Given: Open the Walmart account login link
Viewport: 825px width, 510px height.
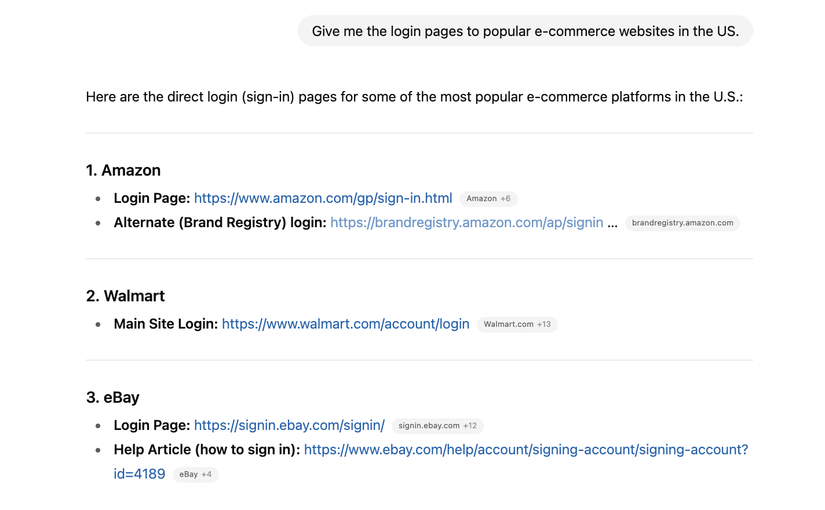Looking at the screenshot, I should click(345, 324).
